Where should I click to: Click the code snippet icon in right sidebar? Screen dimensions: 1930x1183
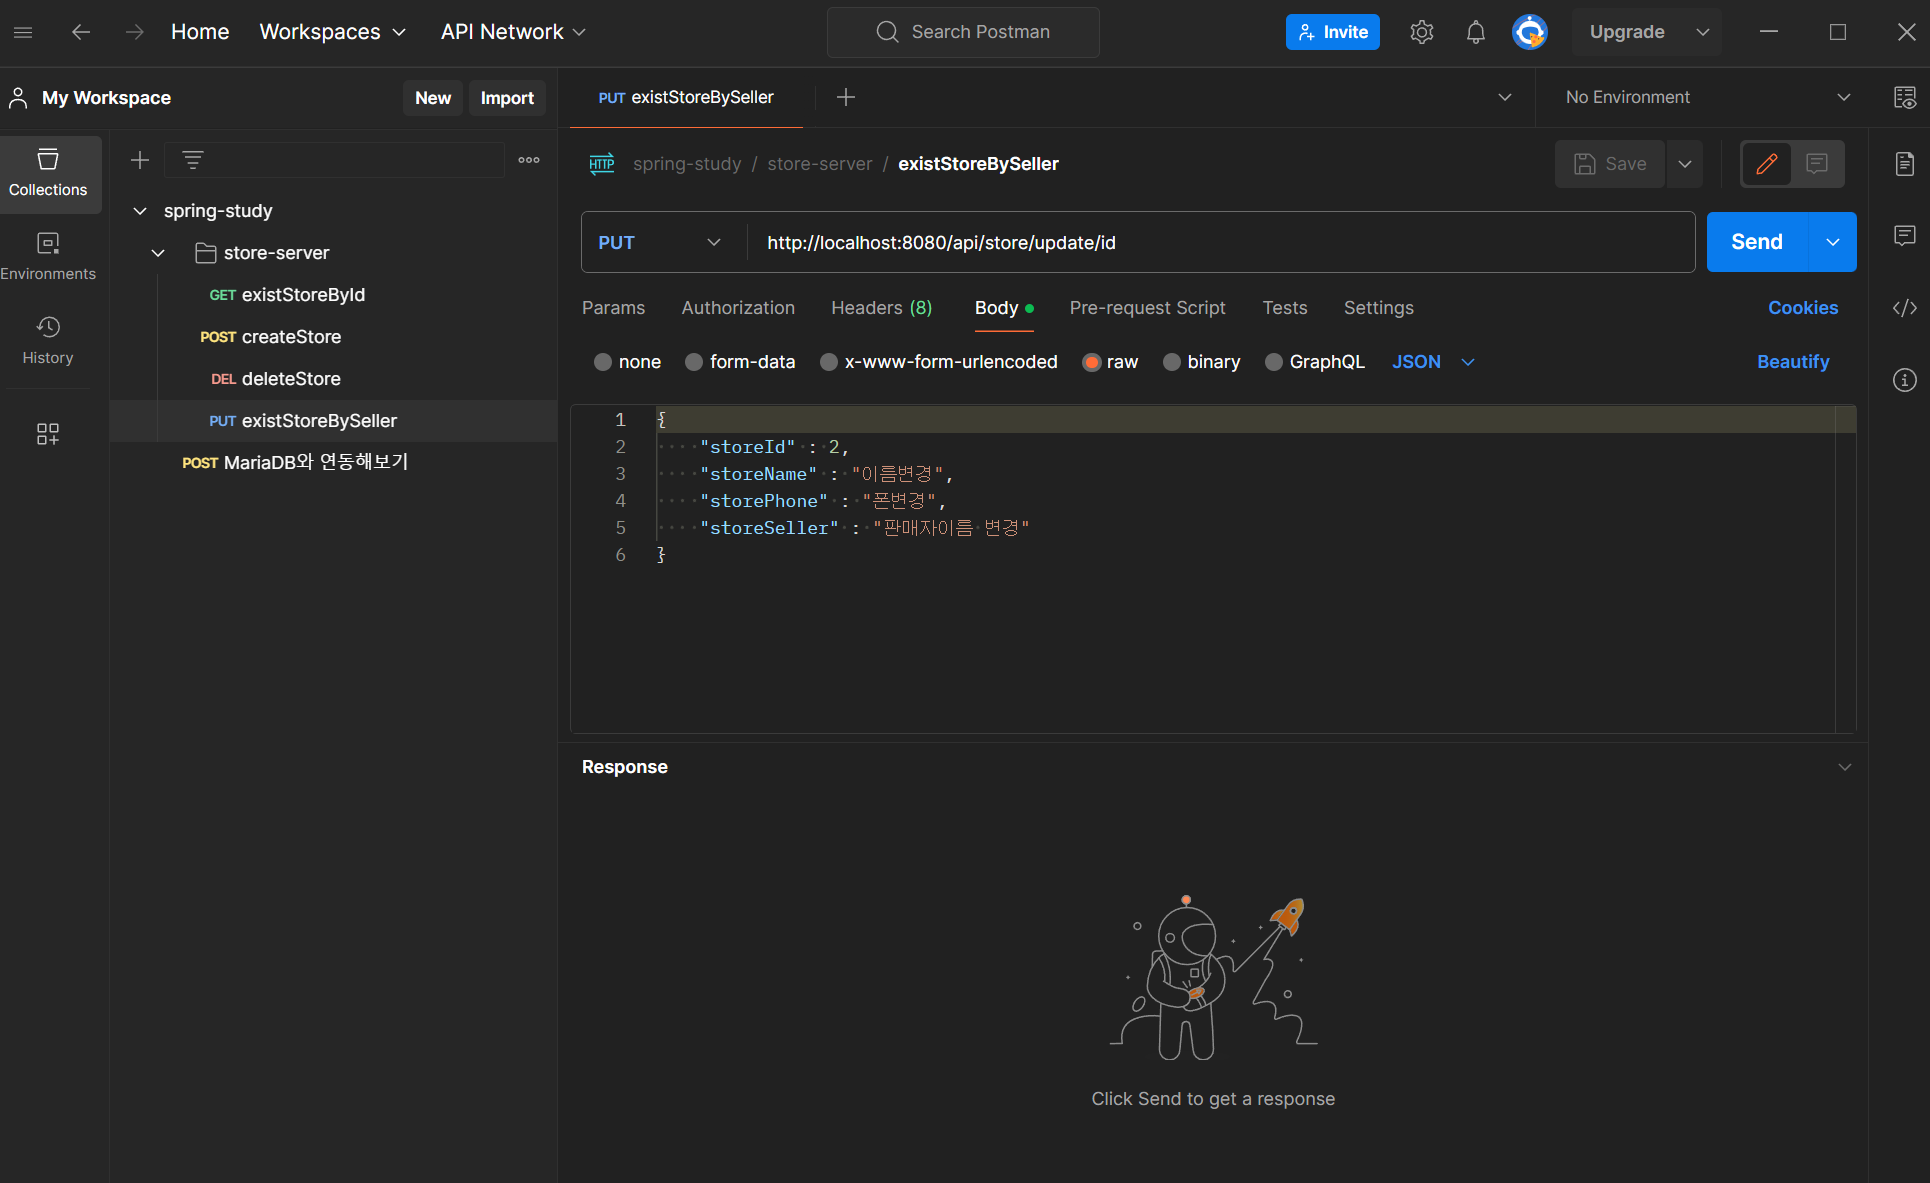(1904, 308)
